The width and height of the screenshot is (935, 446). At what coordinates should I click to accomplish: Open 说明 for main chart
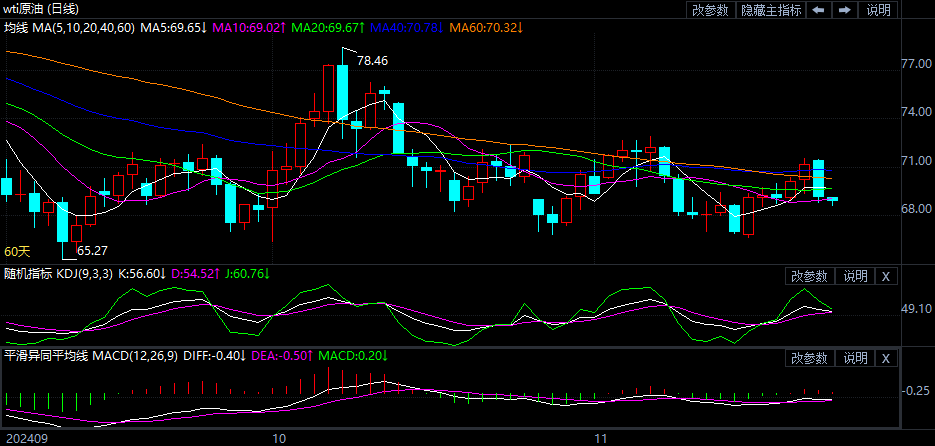pyautogui.click(x=878, y=10)
